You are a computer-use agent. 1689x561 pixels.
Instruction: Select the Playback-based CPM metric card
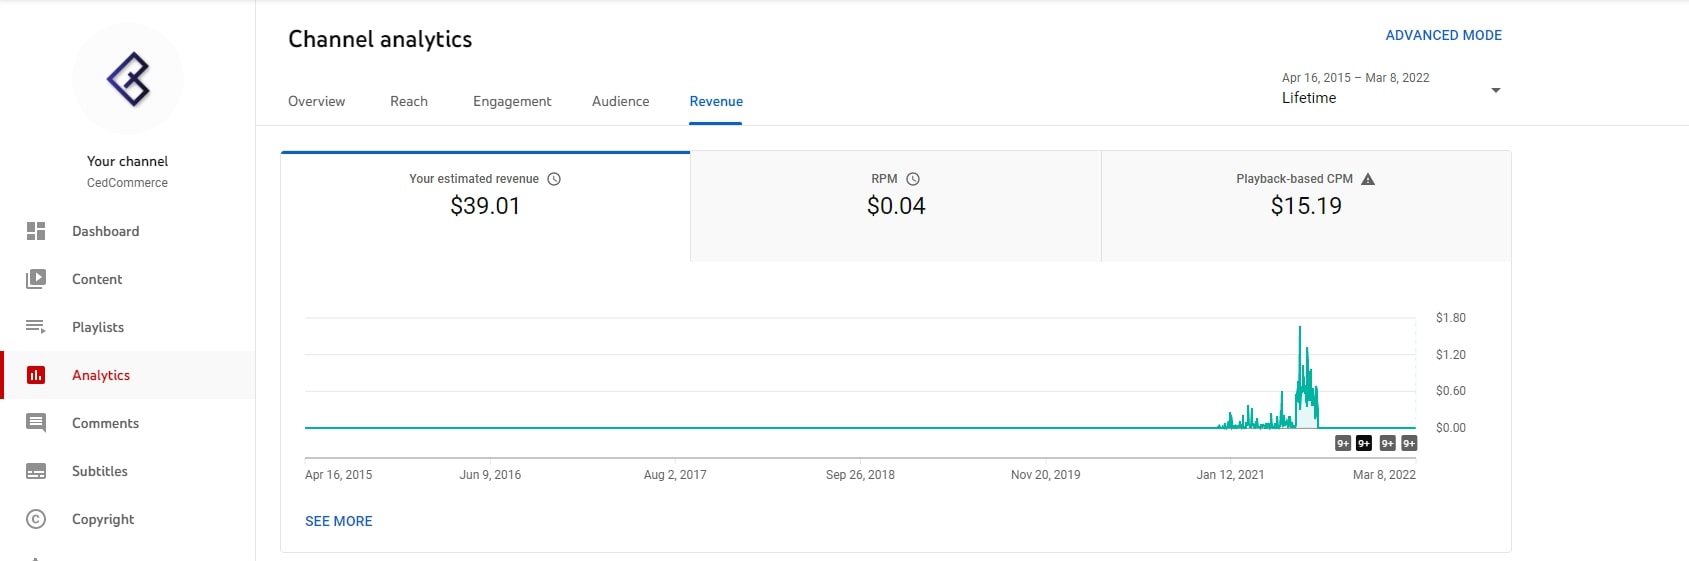coord(1306,206)
